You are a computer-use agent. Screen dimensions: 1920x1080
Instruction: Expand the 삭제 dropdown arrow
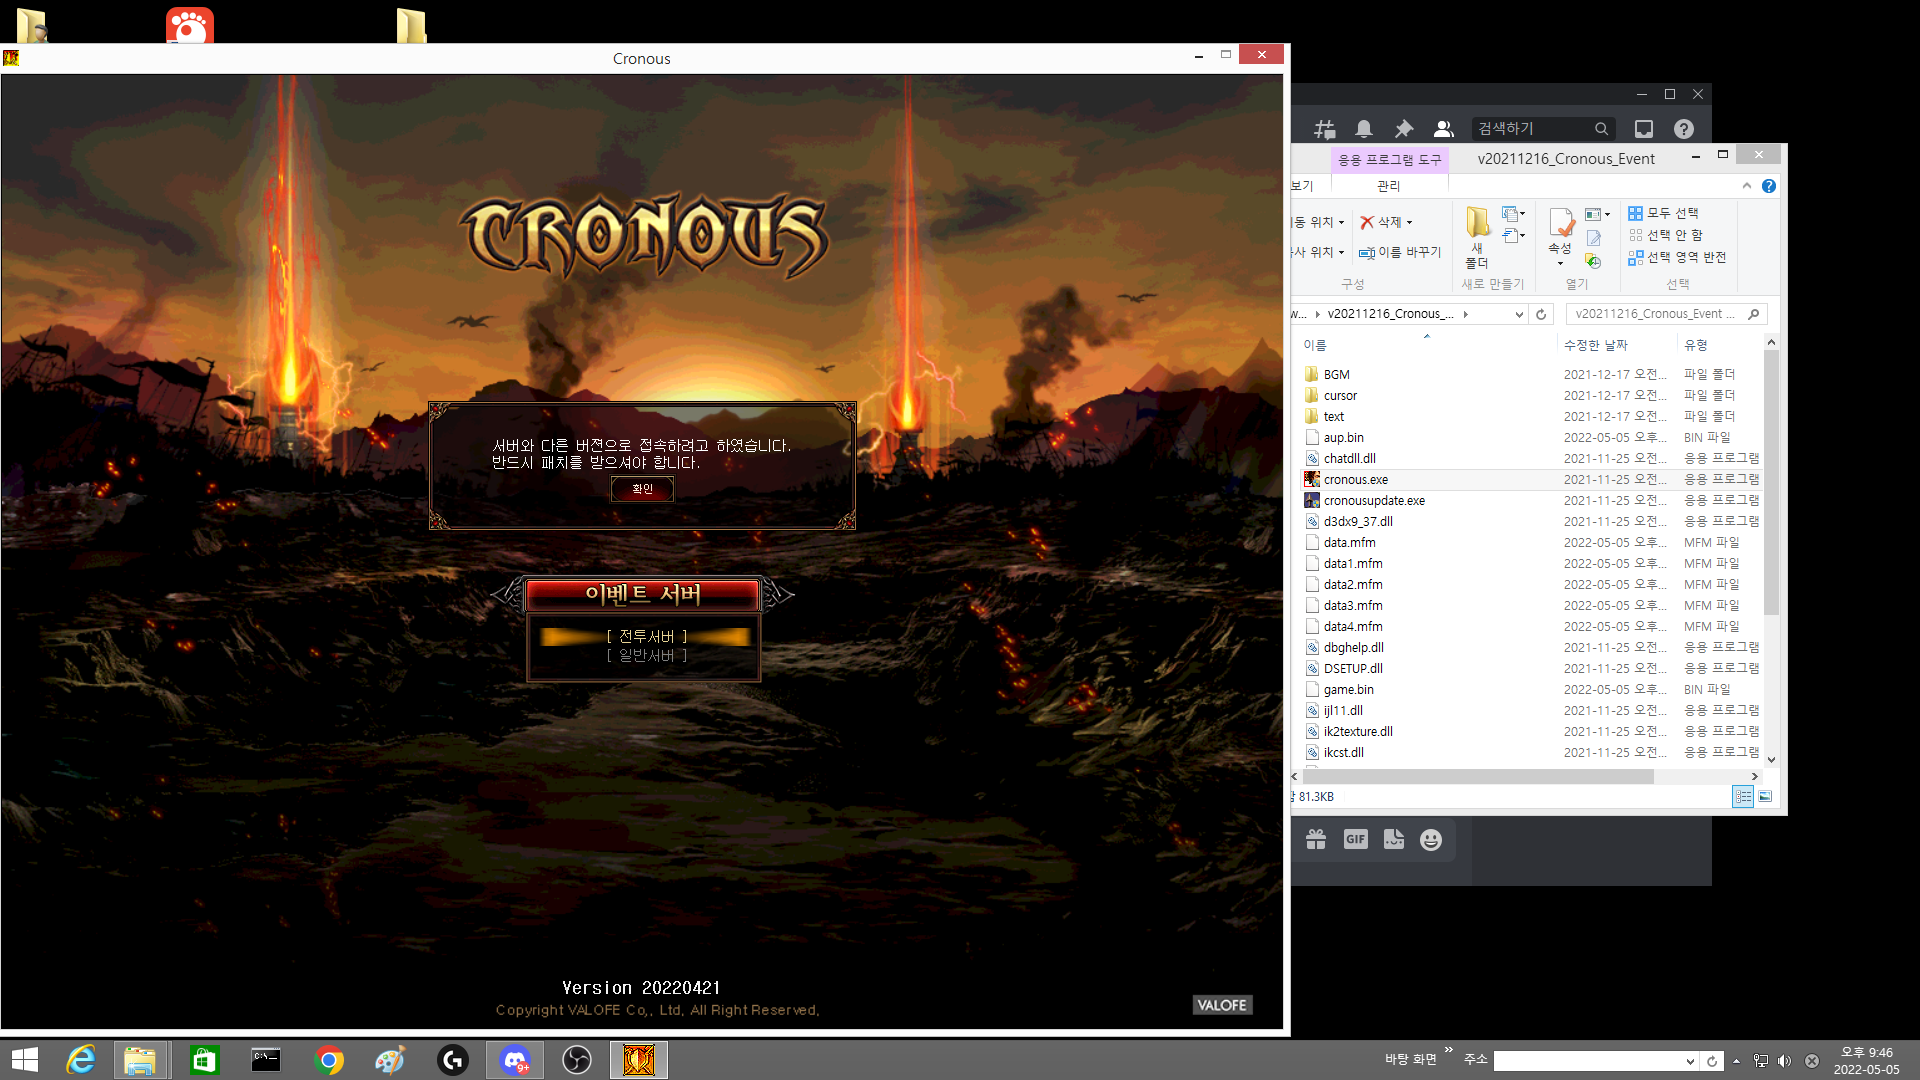[x=1410, y=222]
